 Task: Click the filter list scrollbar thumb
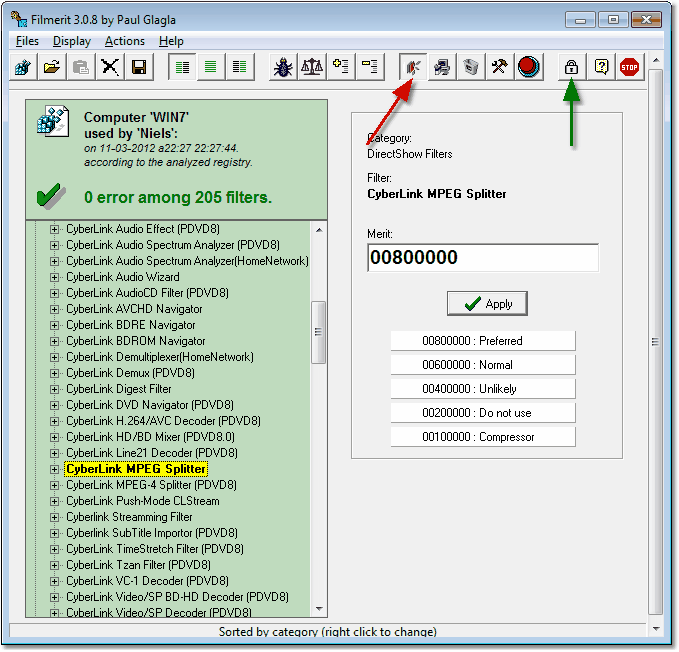(x=319, y=332)
